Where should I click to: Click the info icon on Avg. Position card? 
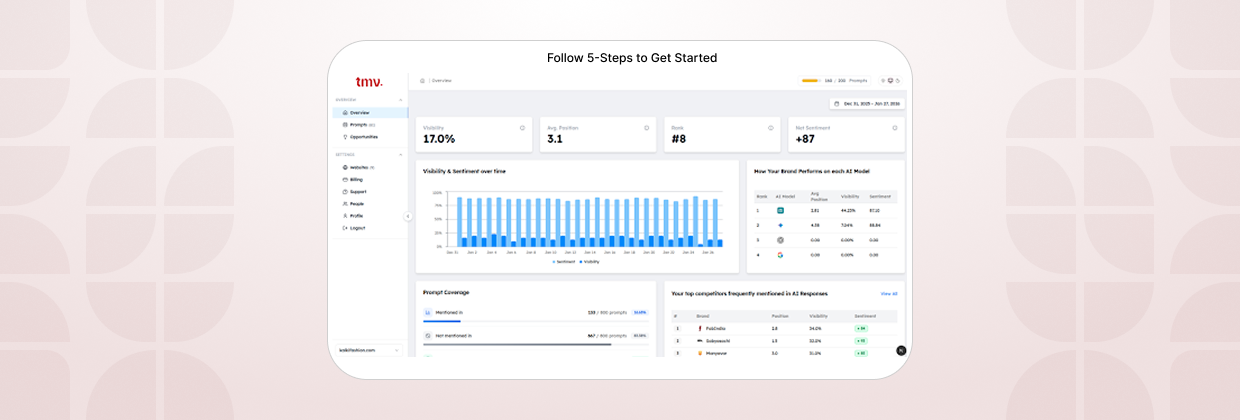click(x=646, y=128)
